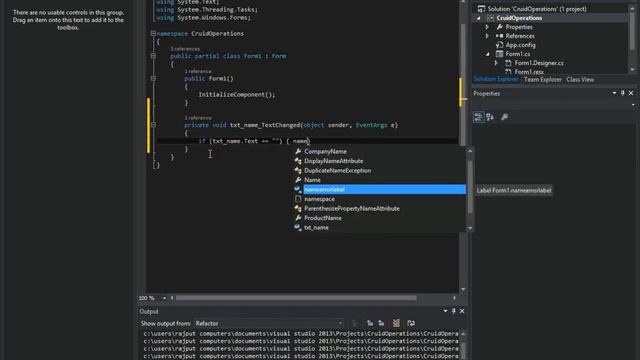Image resolution: width=640 pixels, height=360 pixels.
Task: Toggle auto-hide pin on Properties panel
Action: 622,93
